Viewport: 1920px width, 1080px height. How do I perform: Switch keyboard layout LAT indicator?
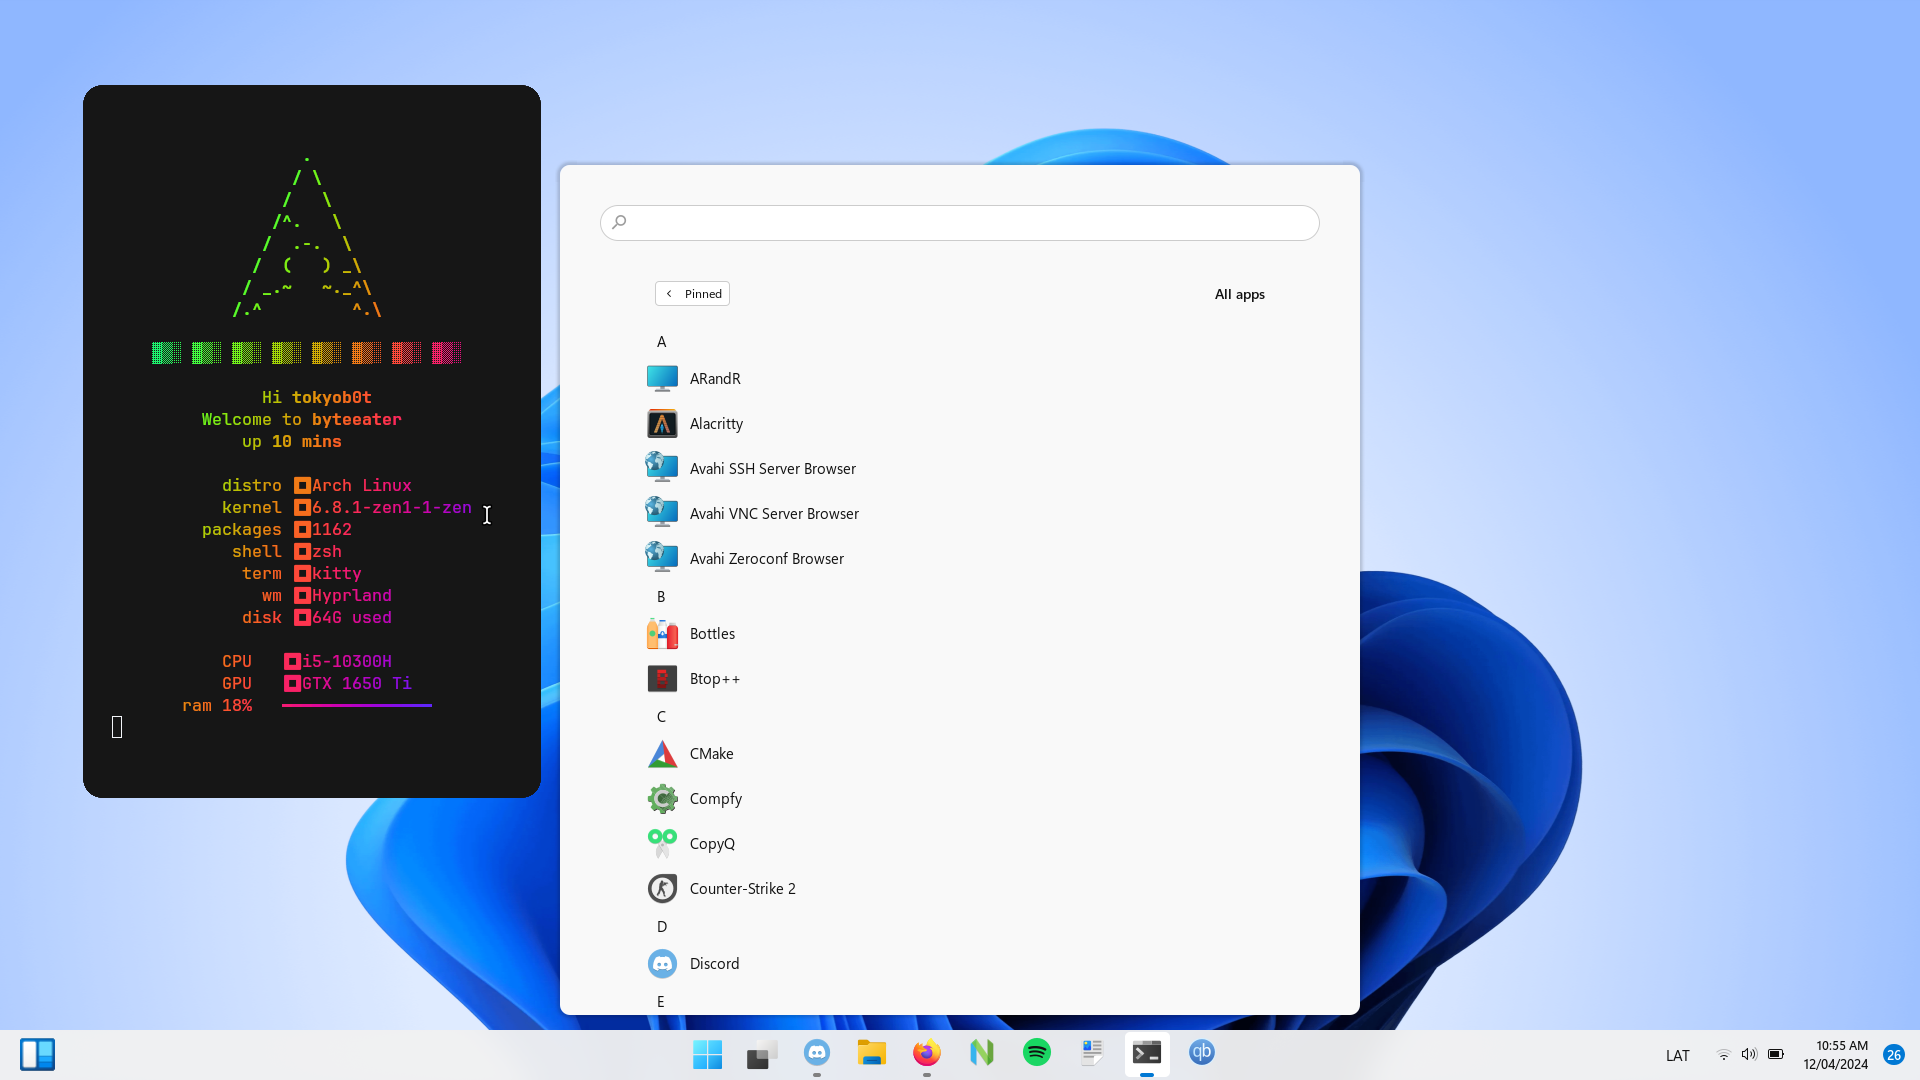tap(1678, 1056)
